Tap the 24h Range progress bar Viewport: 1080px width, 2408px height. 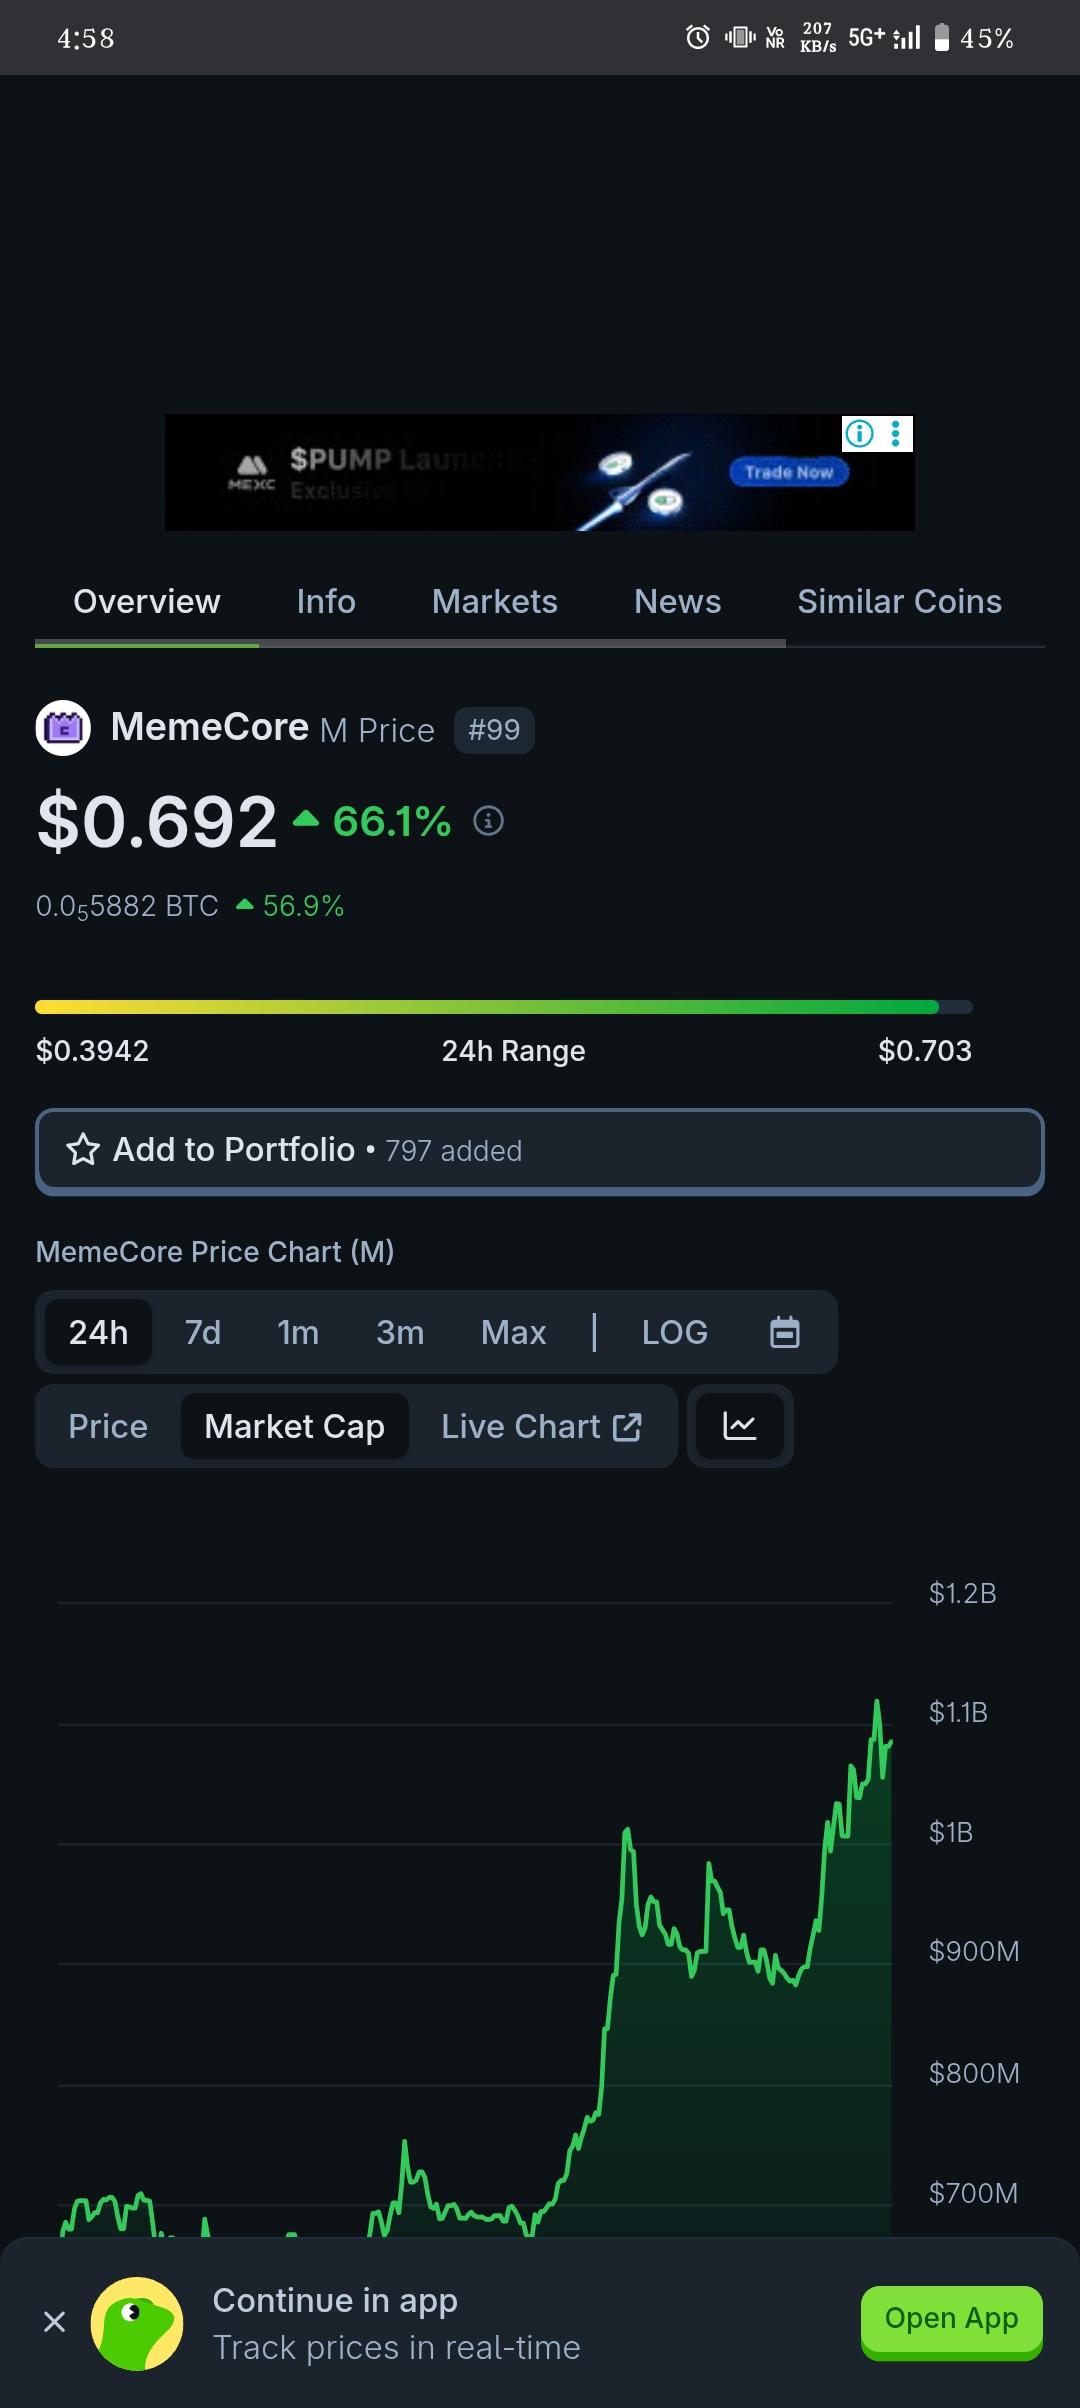point(503,1007)
